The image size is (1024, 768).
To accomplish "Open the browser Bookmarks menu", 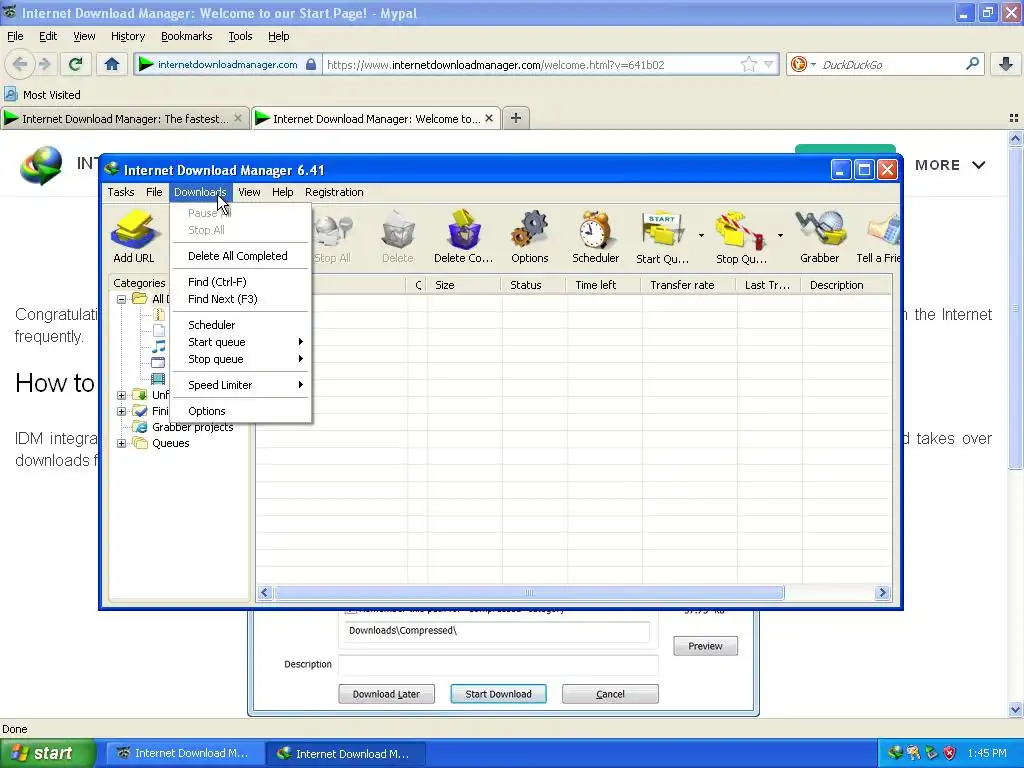I will click(x=187, y=37).
